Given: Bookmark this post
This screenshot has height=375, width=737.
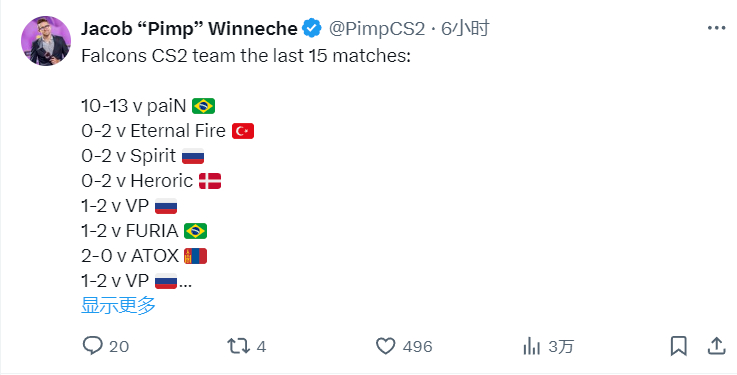Looking at the screenshot, I should 679,346.
